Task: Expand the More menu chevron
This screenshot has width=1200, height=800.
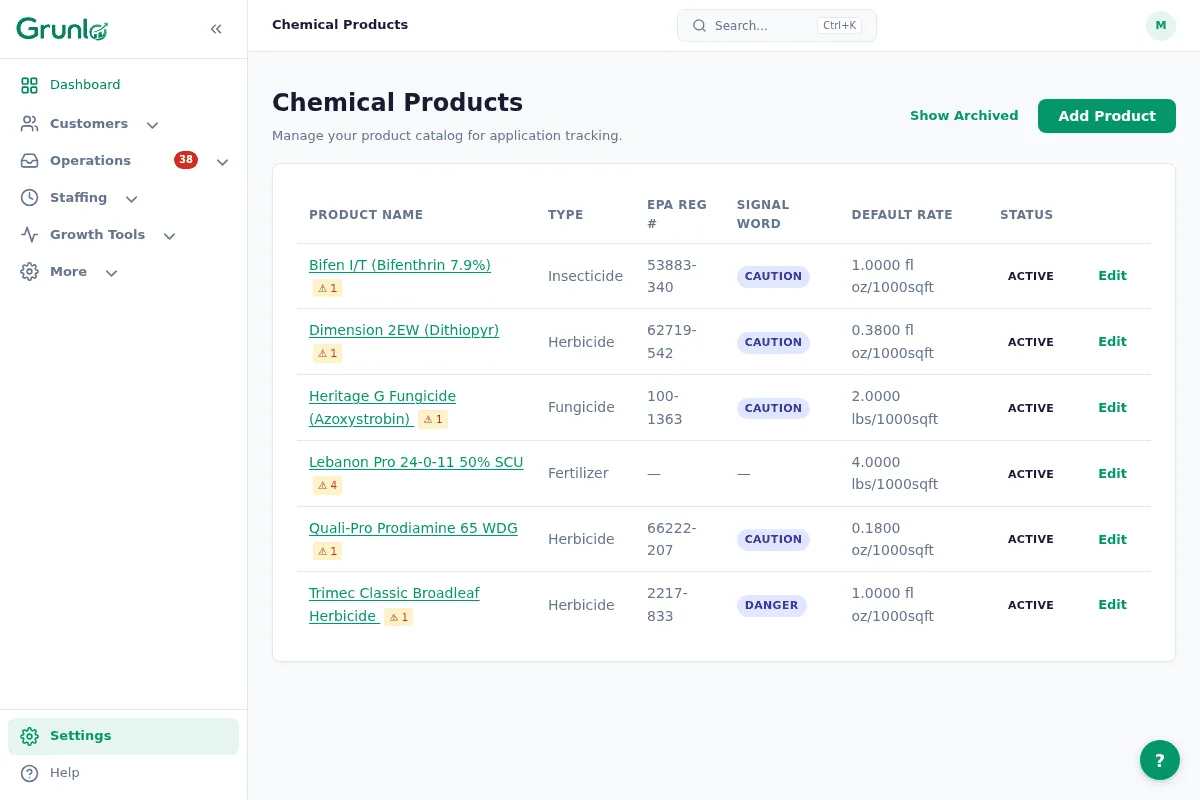Action: [x=111, y=273]
